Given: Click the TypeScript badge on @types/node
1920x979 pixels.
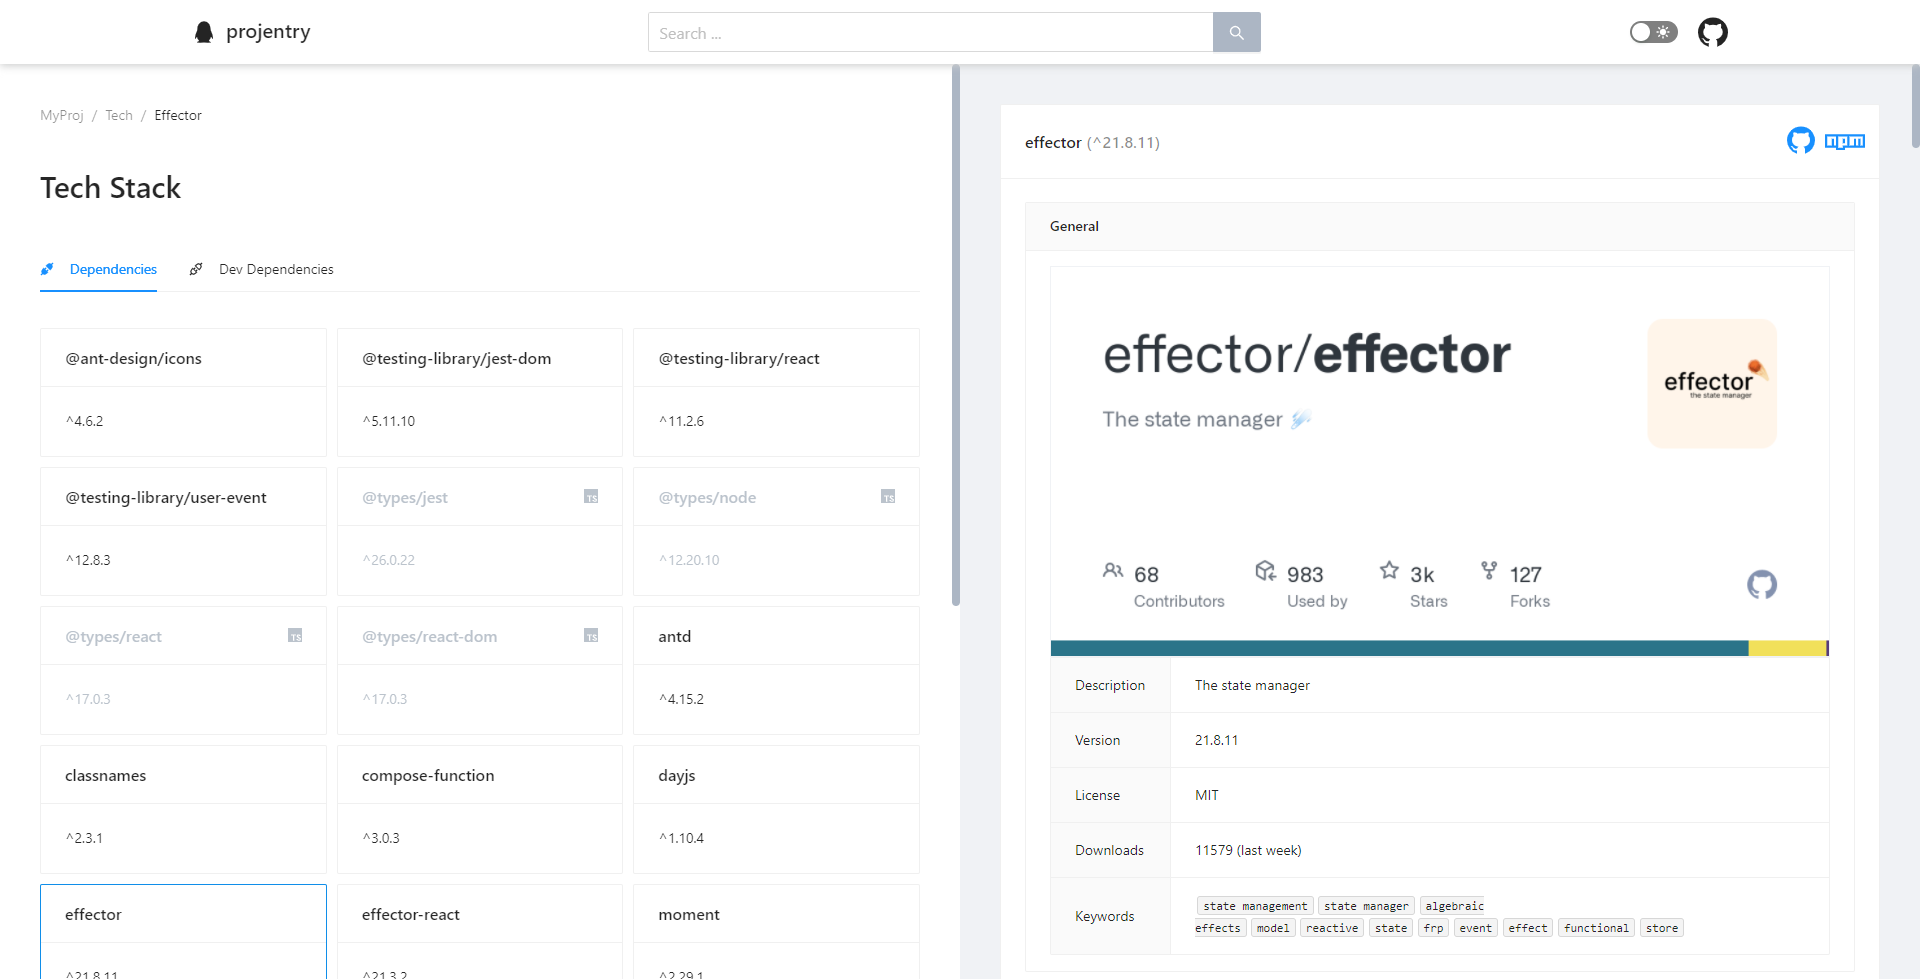Looking at the screenshot, I should click(x=888, y=497).
